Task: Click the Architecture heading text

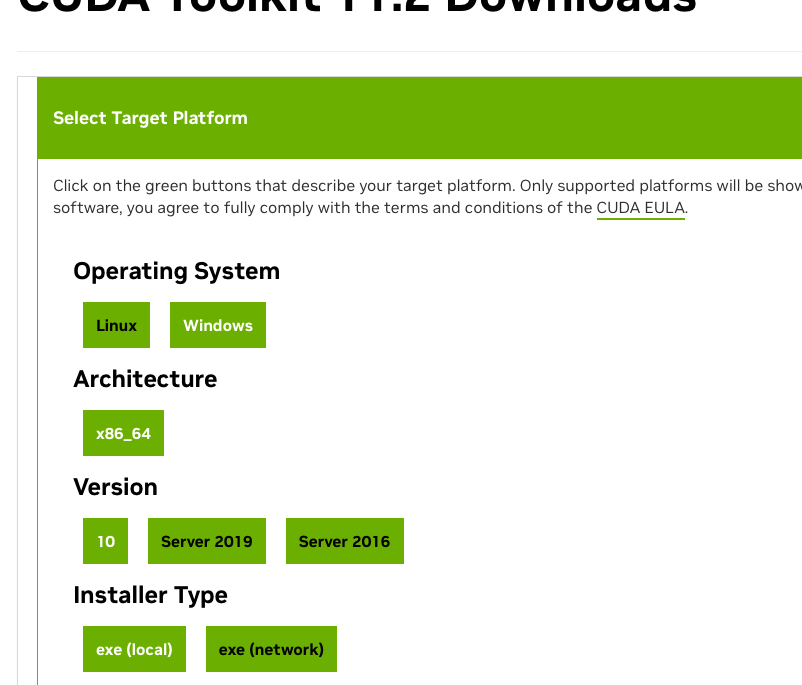Action: [x=145, y=379]
